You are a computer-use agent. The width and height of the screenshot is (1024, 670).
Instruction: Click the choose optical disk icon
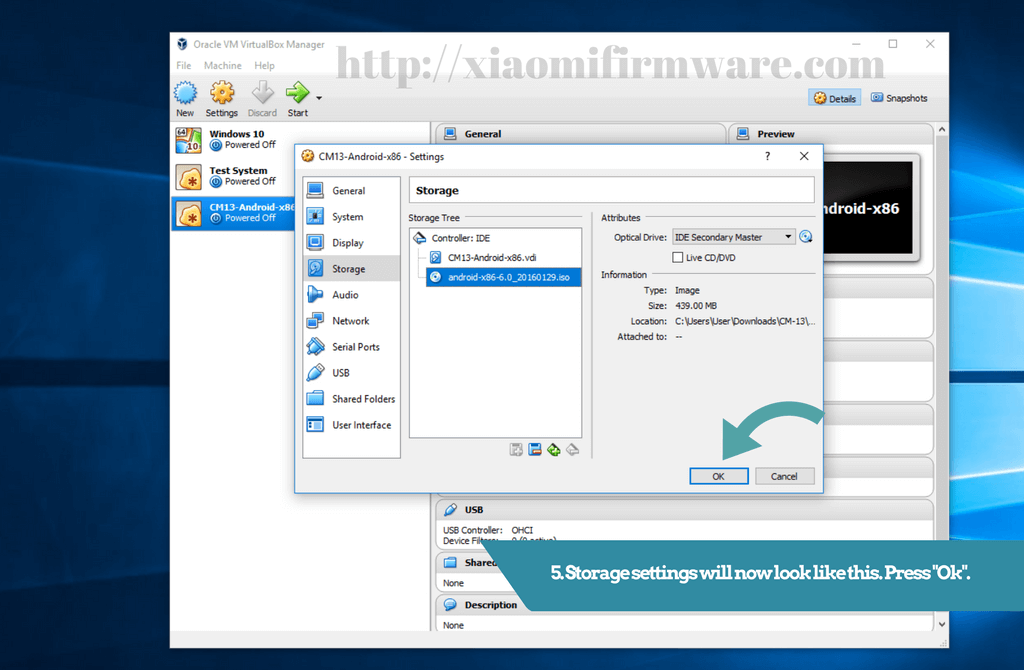806,237
